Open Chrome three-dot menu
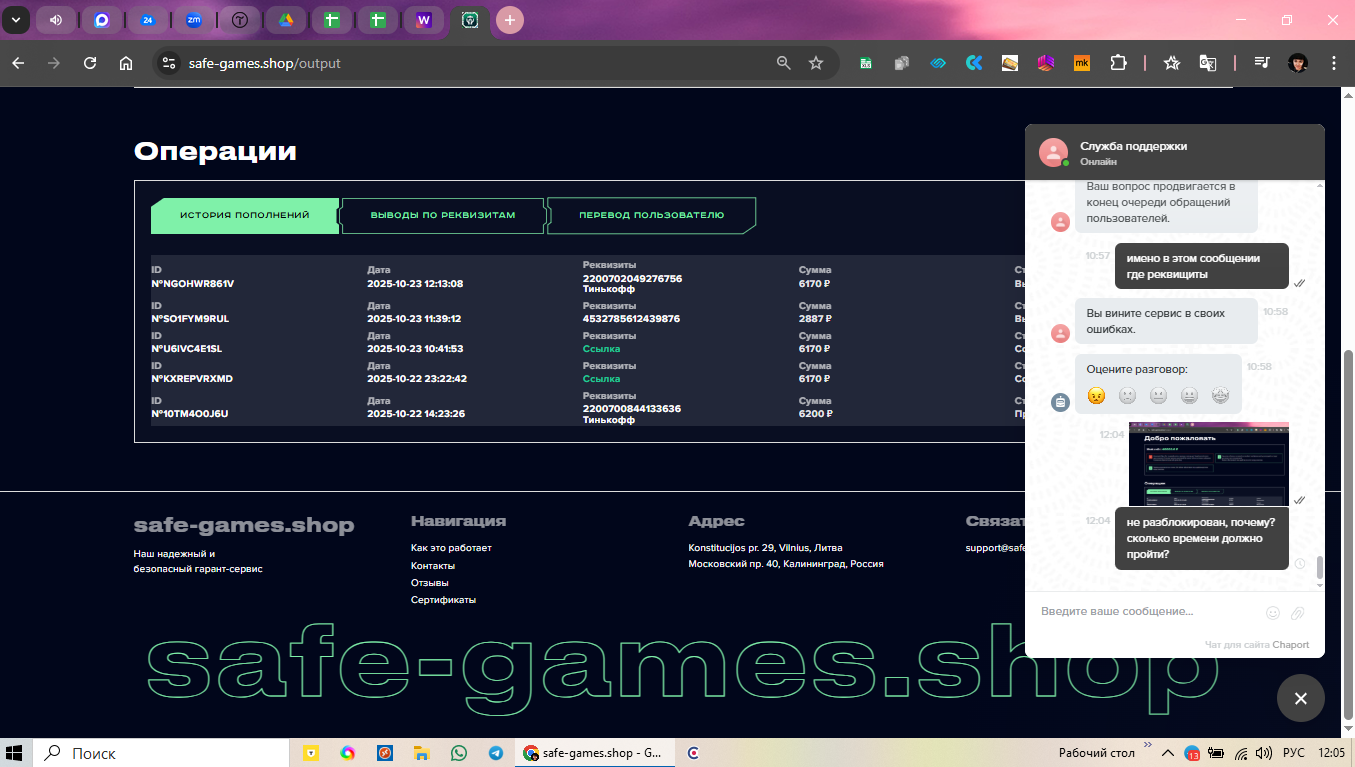The image size is (1355, 767). point(1334,63)
